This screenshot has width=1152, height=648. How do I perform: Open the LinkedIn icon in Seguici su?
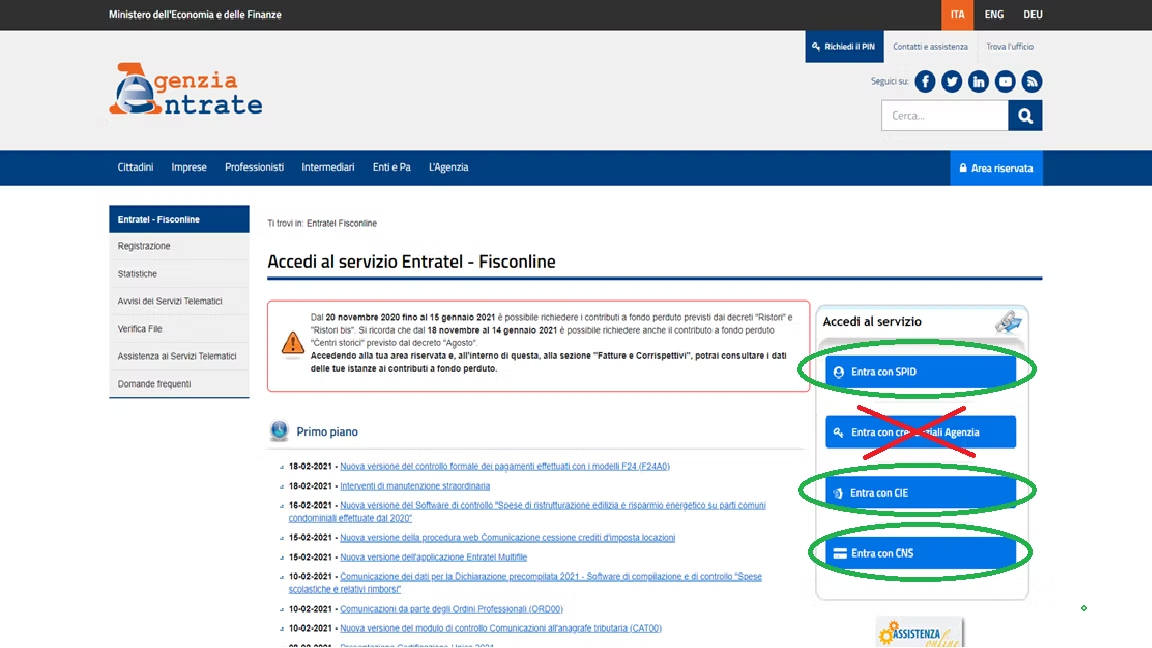(x=978, y=81)
